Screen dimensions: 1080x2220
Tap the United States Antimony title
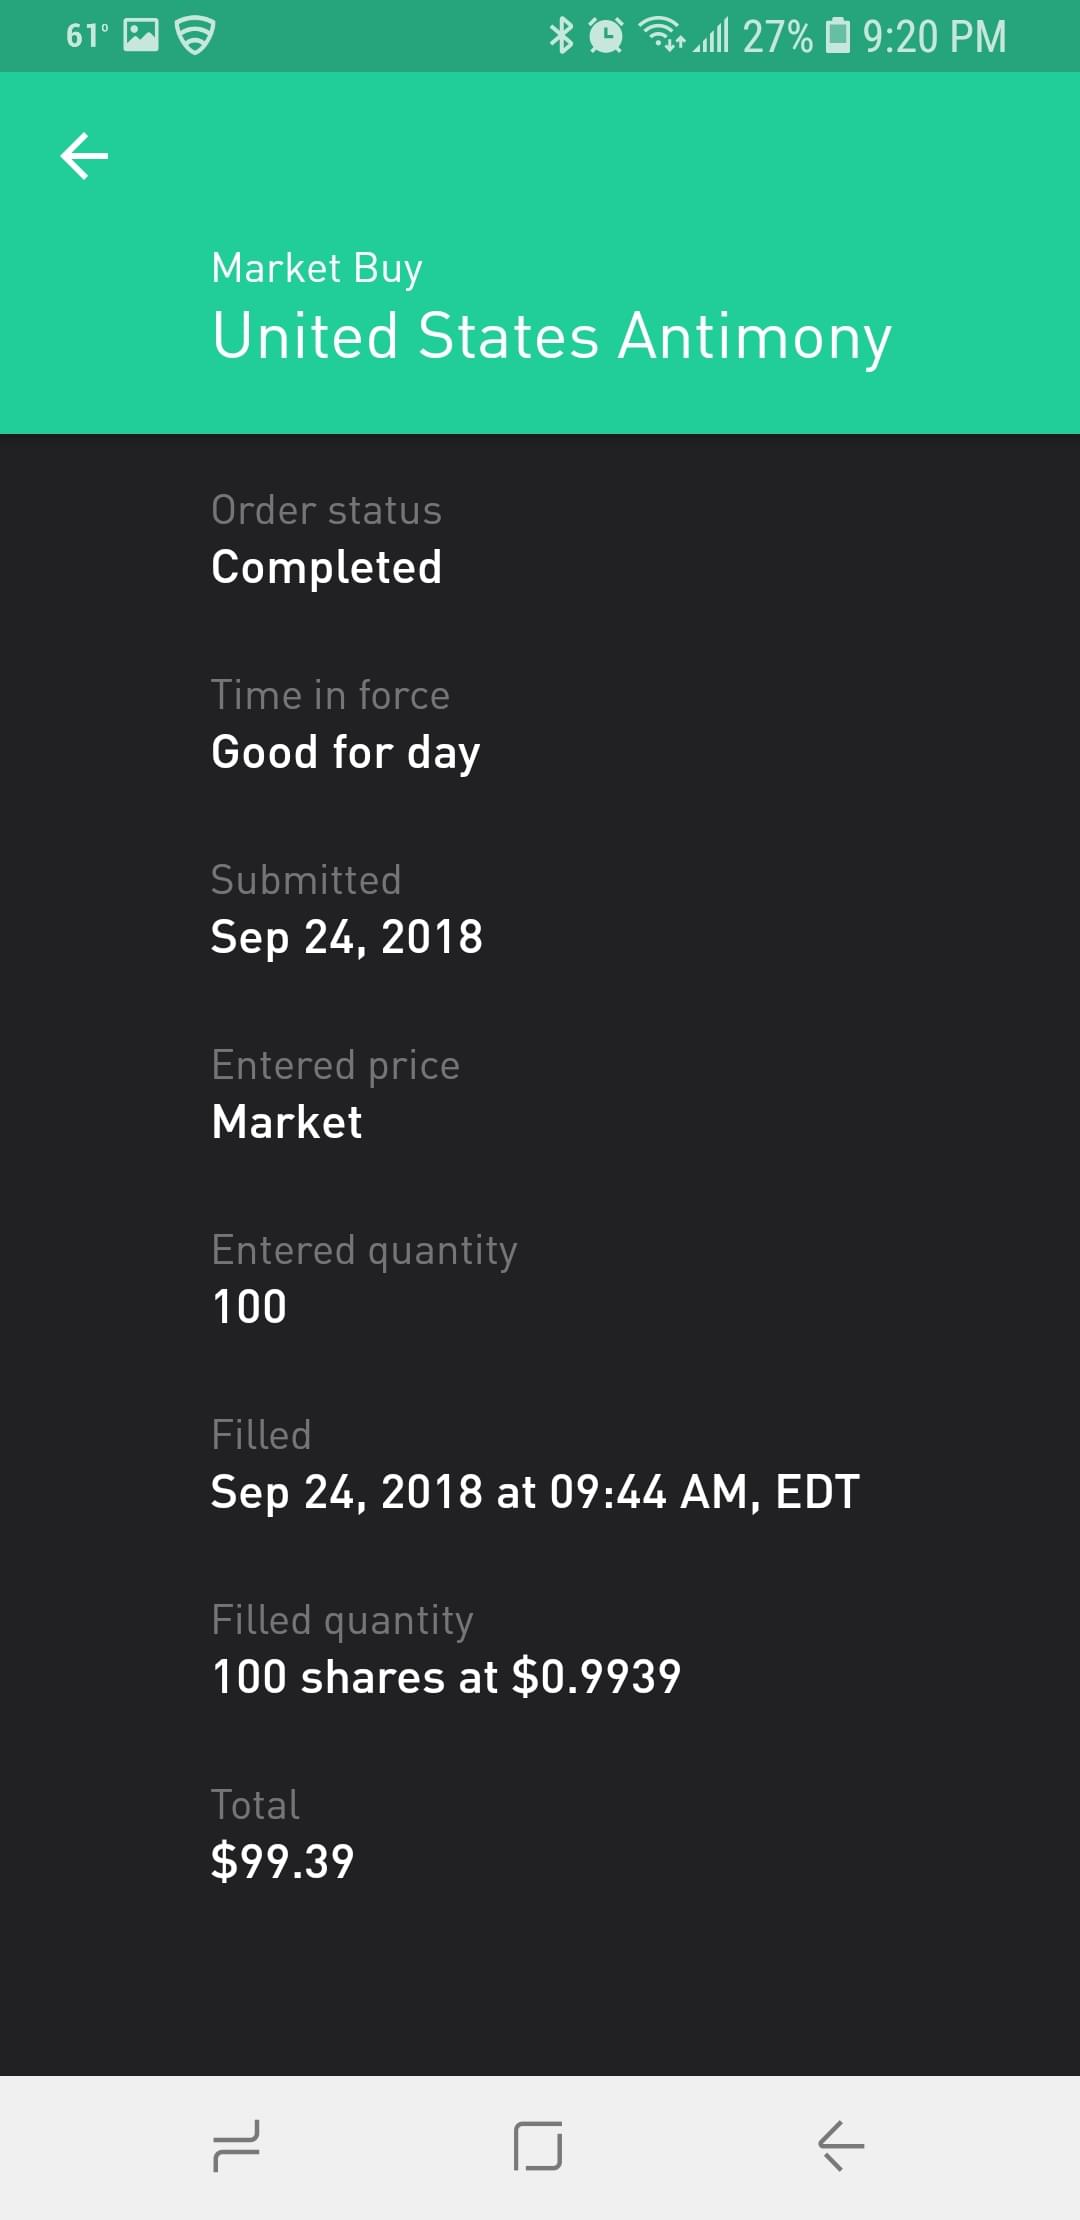551,336
